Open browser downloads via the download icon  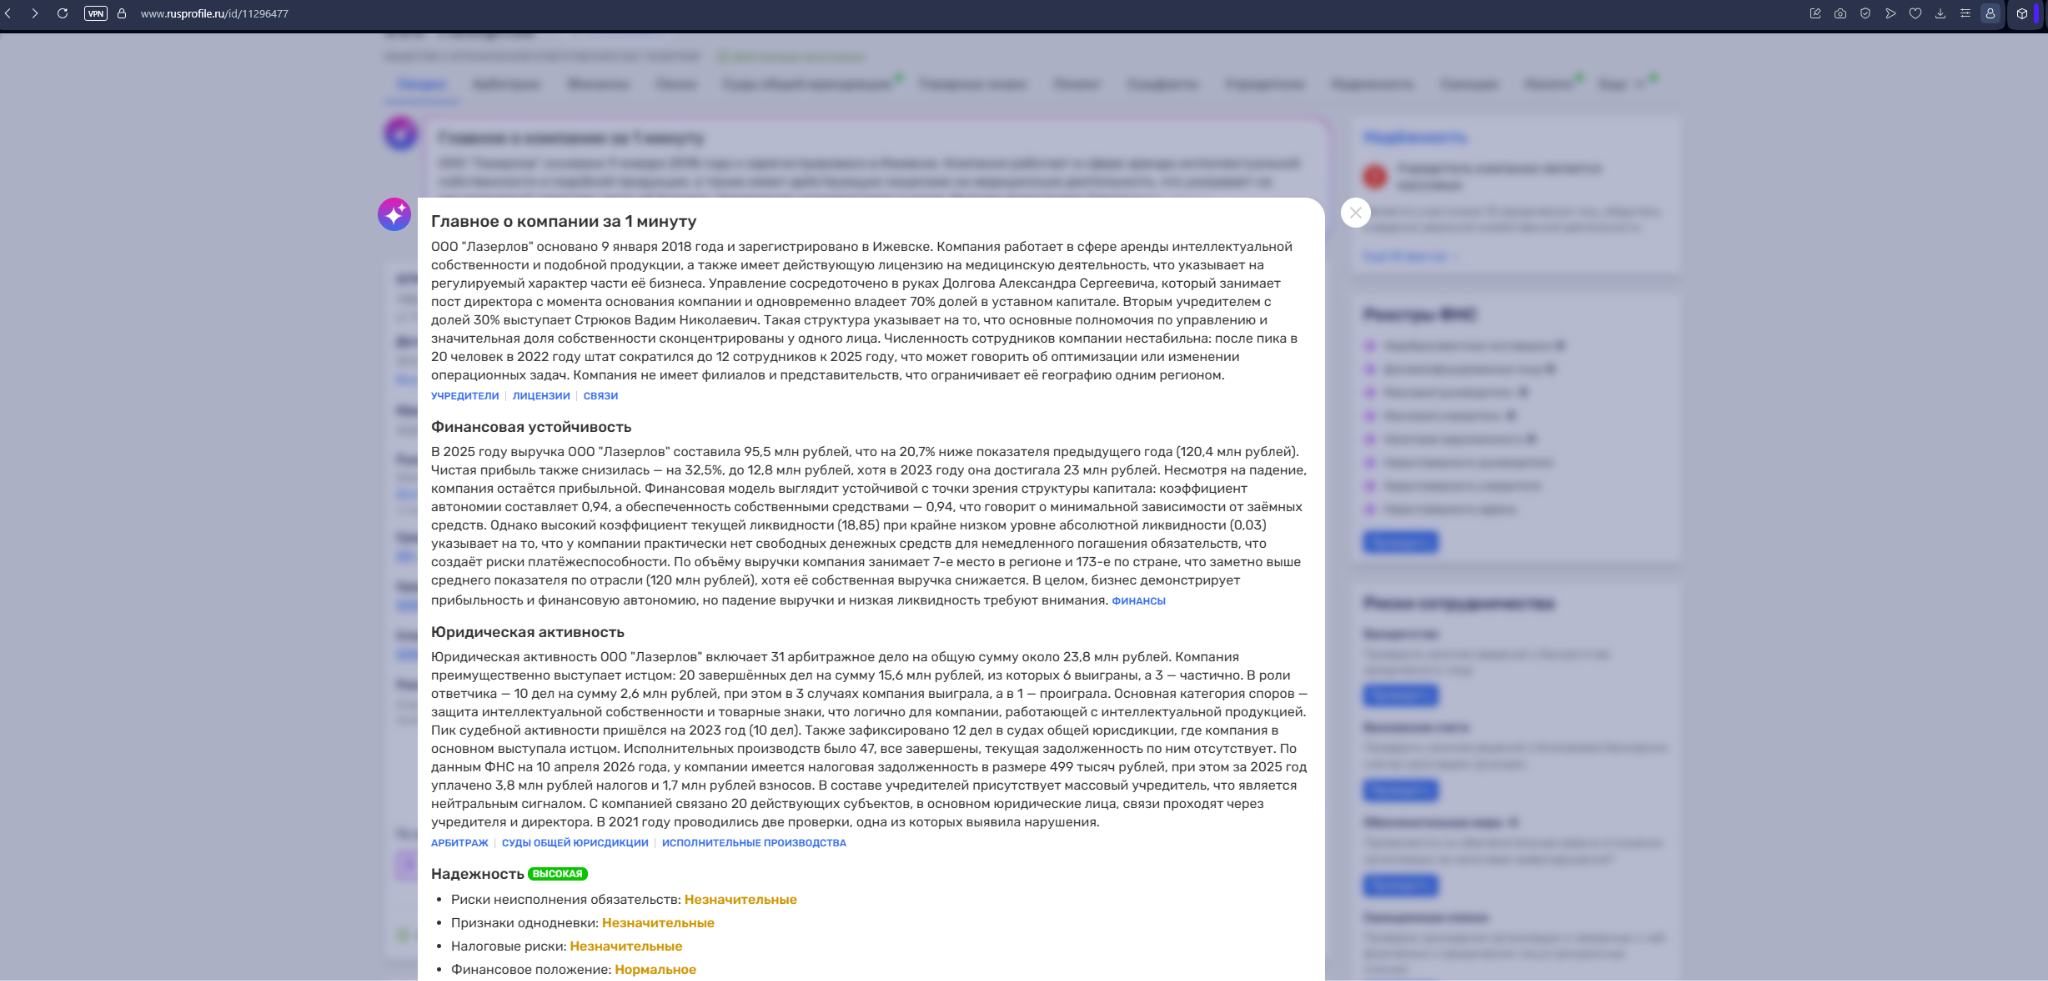tap(1940, 14)
